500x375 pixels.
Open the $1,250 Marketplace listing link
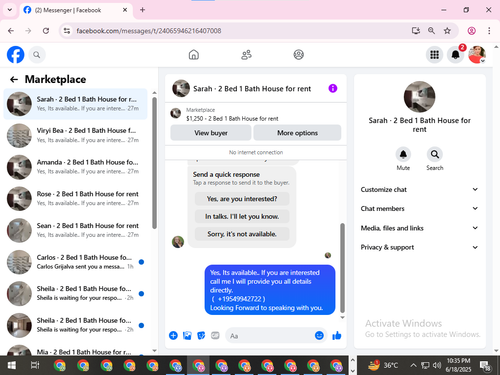coord(232,119)
